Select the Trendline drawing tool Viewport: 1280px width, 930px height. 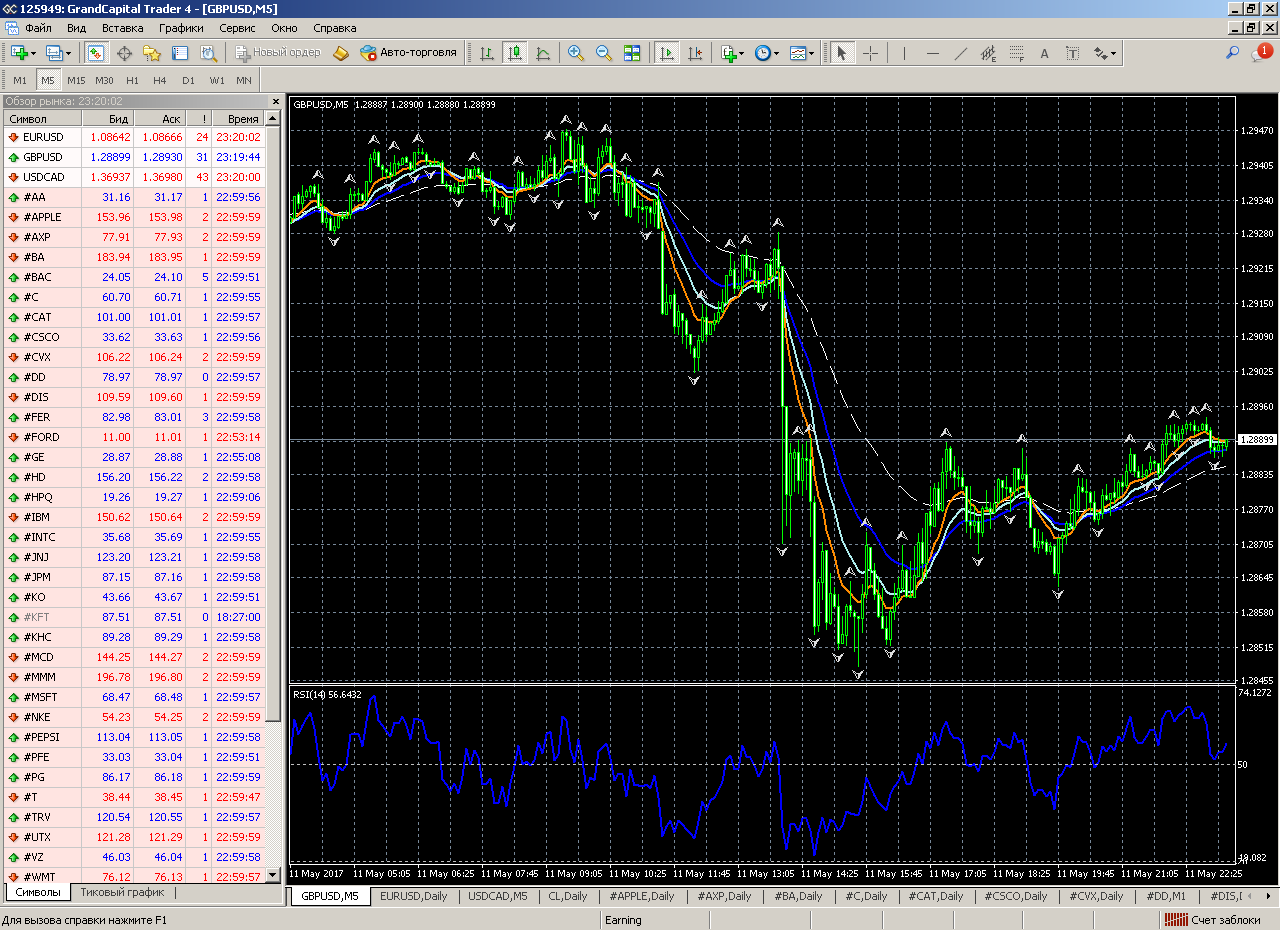(961, 53)
